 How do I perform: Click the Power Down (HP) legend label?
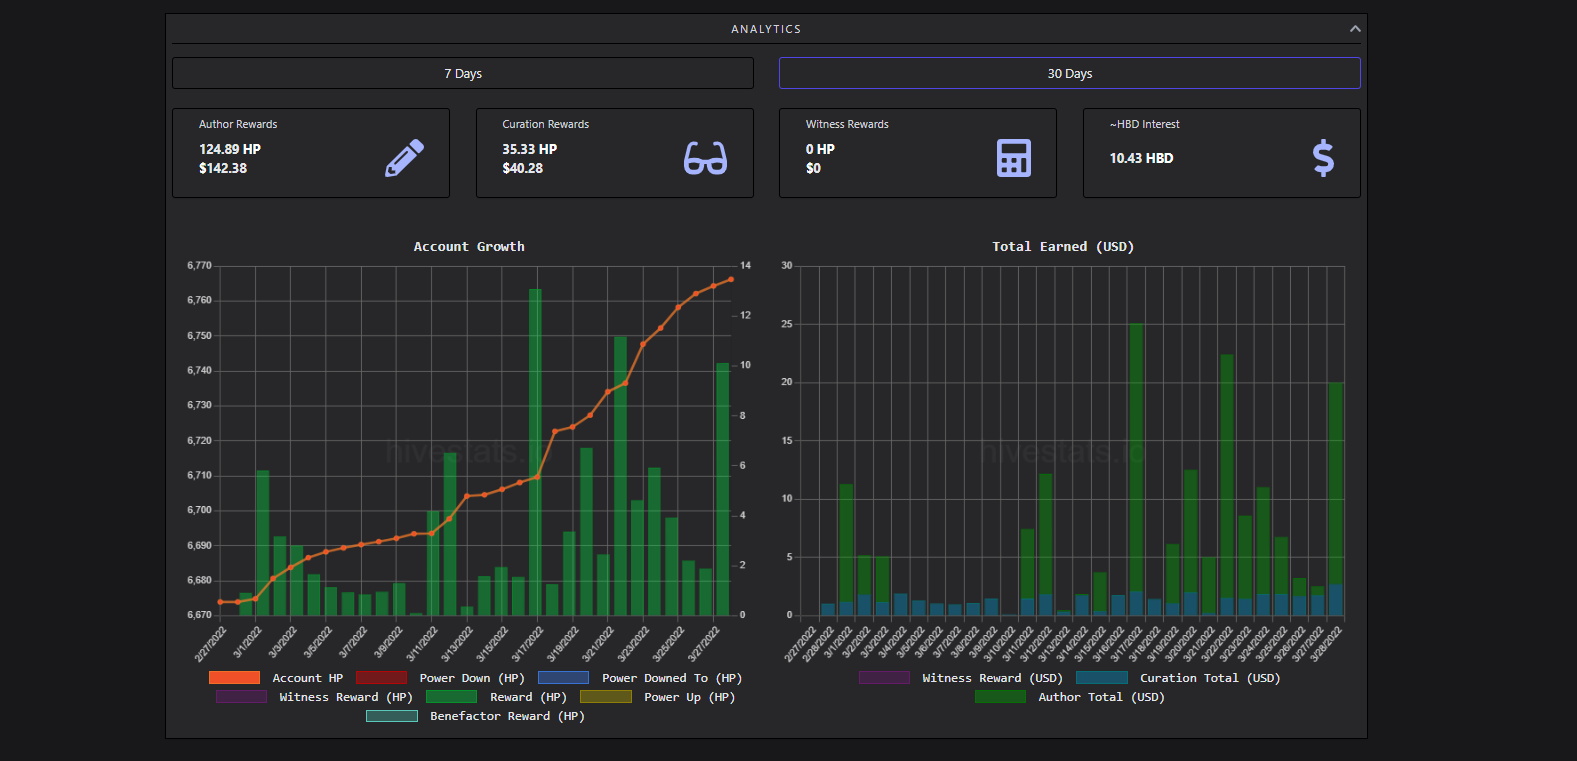click(x=472, y=678)
